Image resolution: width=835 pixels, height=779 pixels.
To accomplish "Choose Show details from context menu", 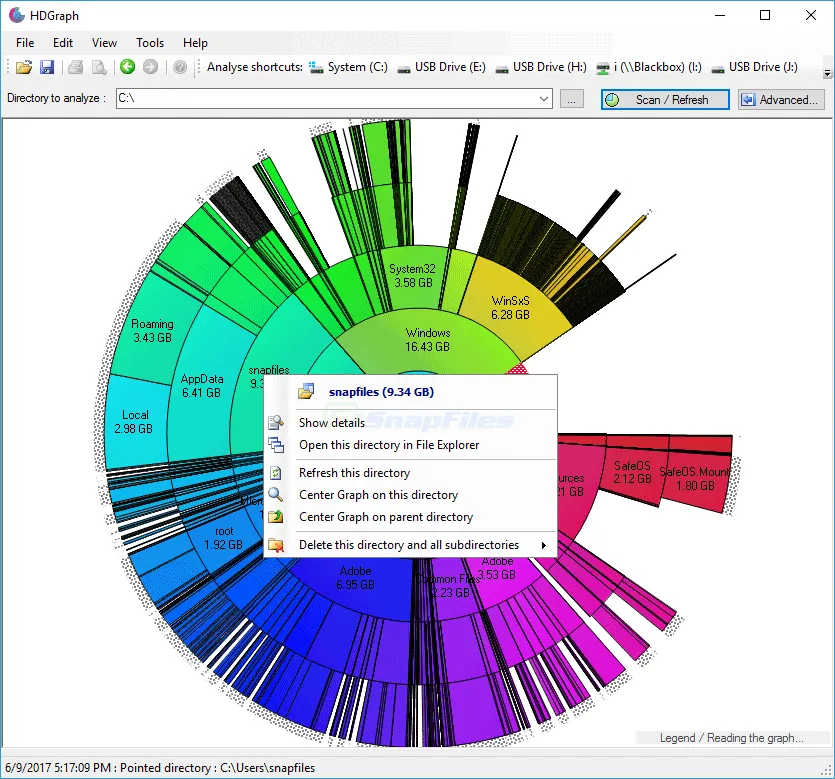I will 331,423.
